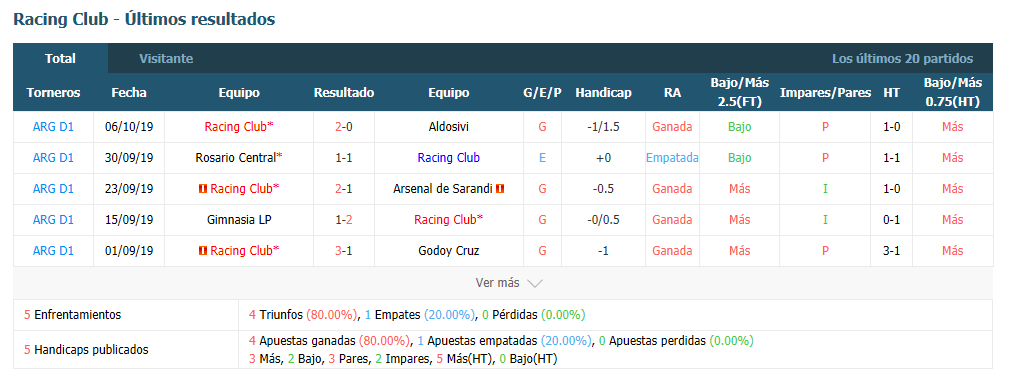Viewport: 1010px width, 380px height.
Task: Open Los últimos 20 partidos selector
Action: point(902,59)
